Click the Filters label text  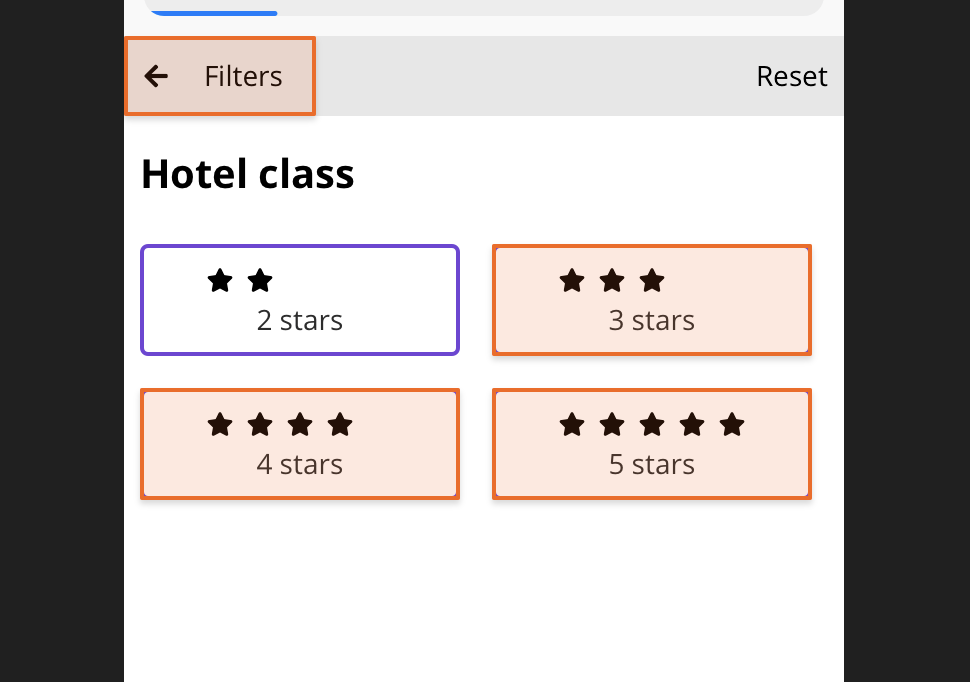(x=243, y=76)
